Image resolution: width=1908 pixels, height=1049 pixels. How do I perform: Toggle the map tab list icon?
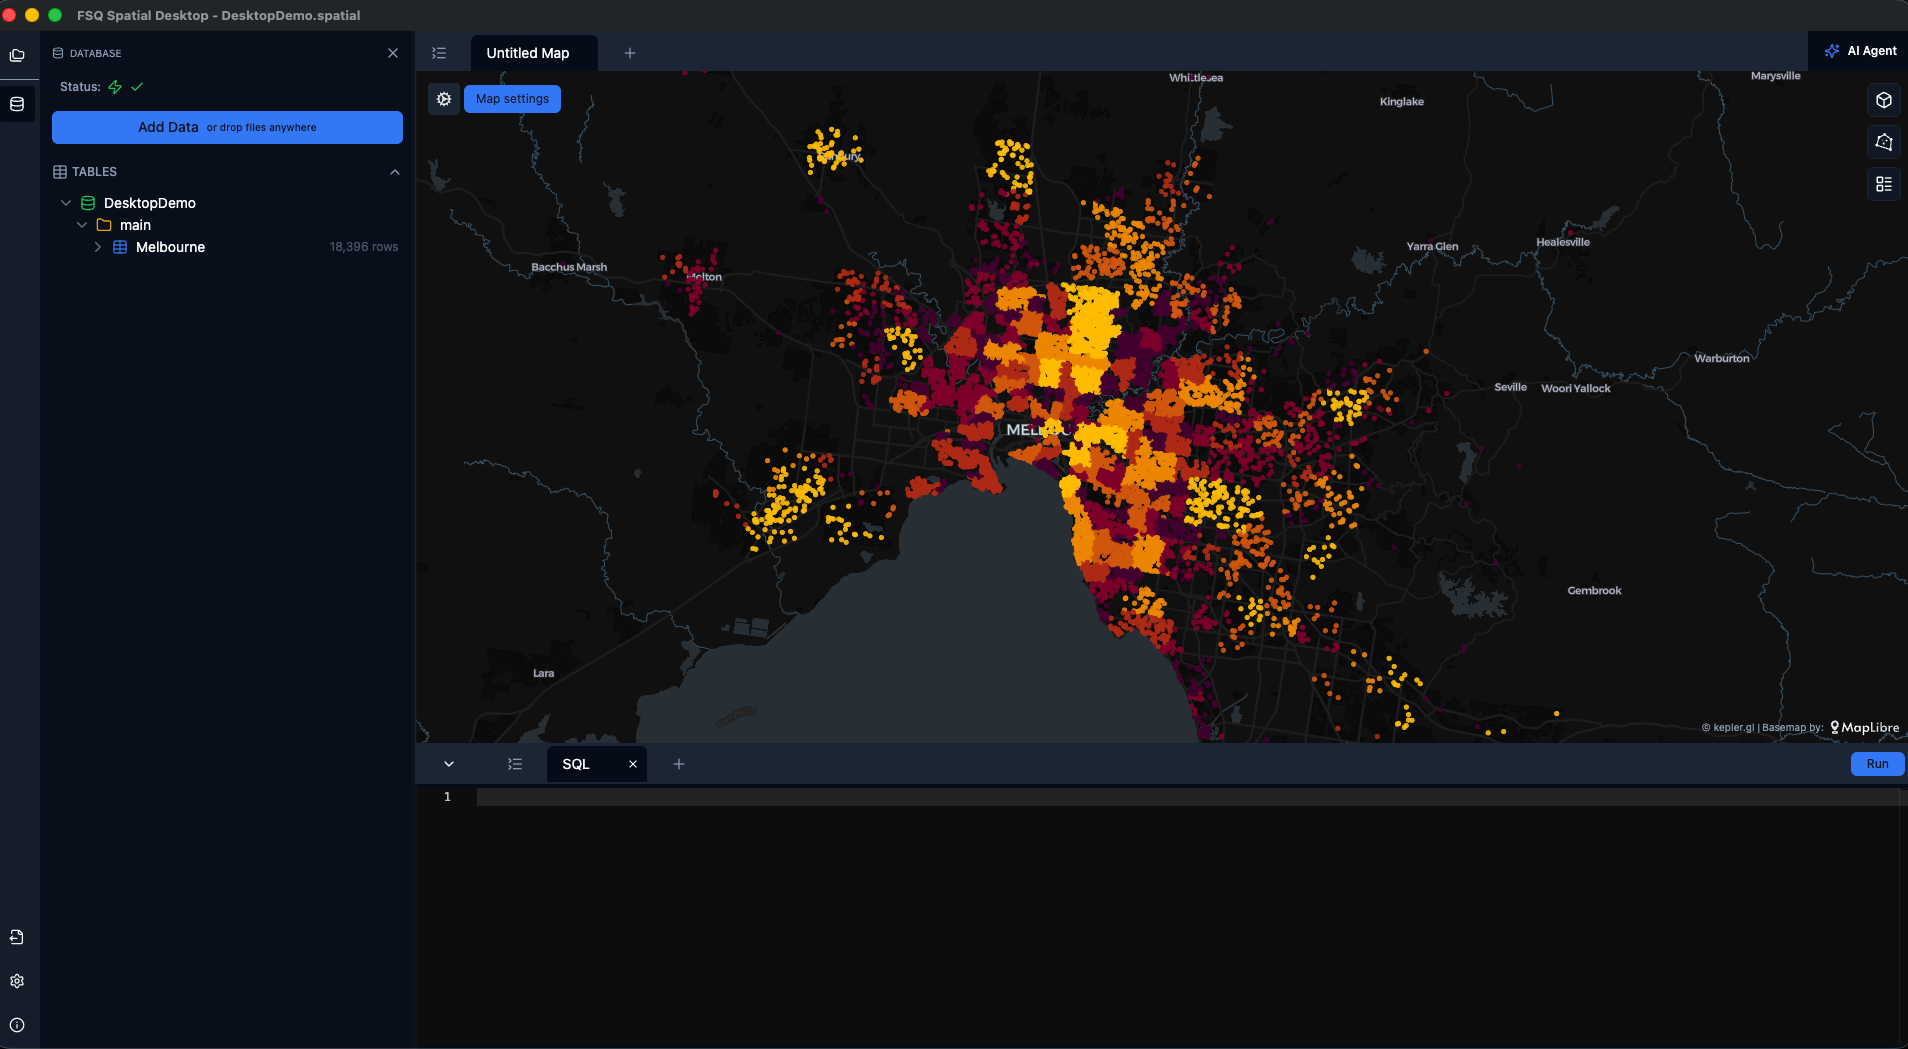439,53
